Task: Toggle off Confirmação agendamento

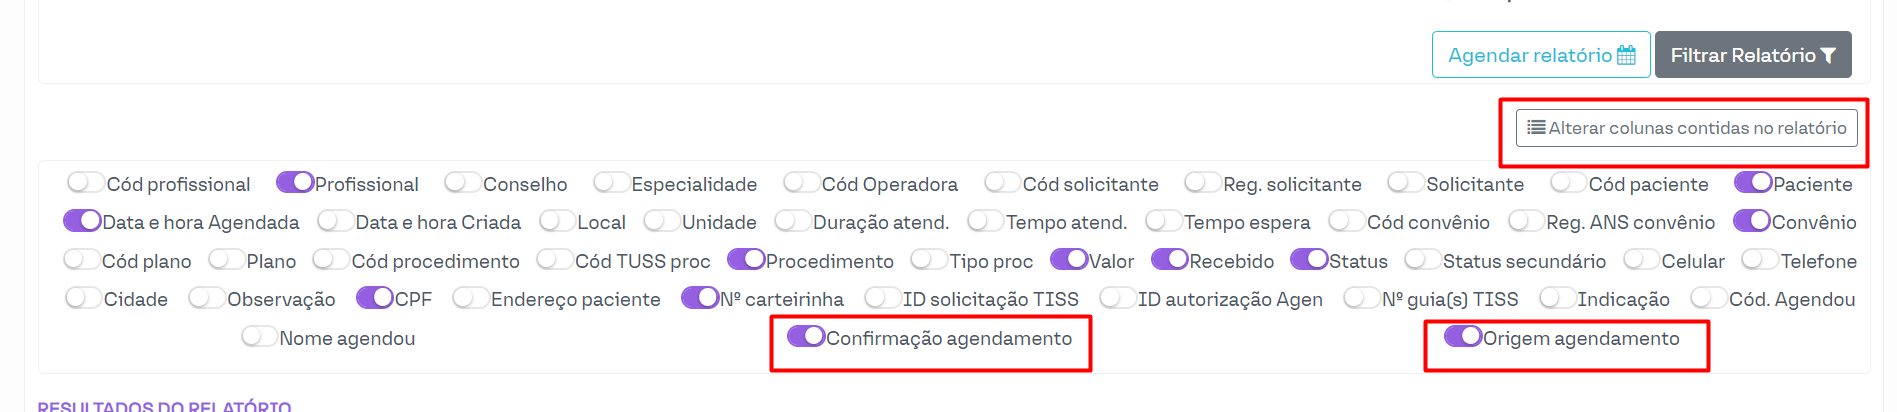Action: (806, 337)
